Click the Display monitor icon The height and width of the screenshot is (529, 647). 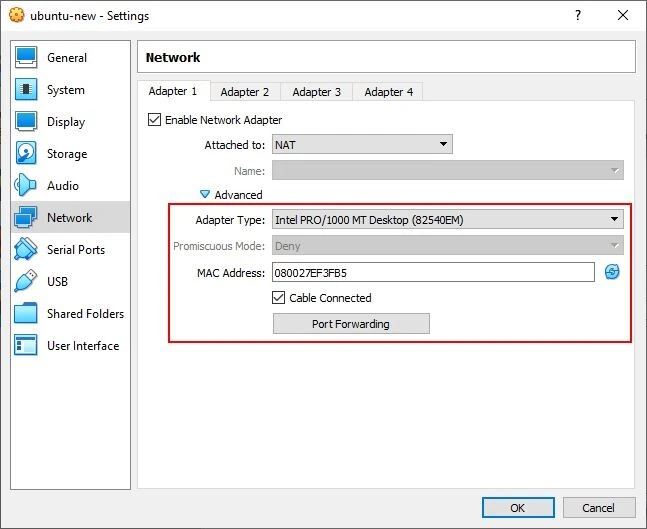coord(27,122)
